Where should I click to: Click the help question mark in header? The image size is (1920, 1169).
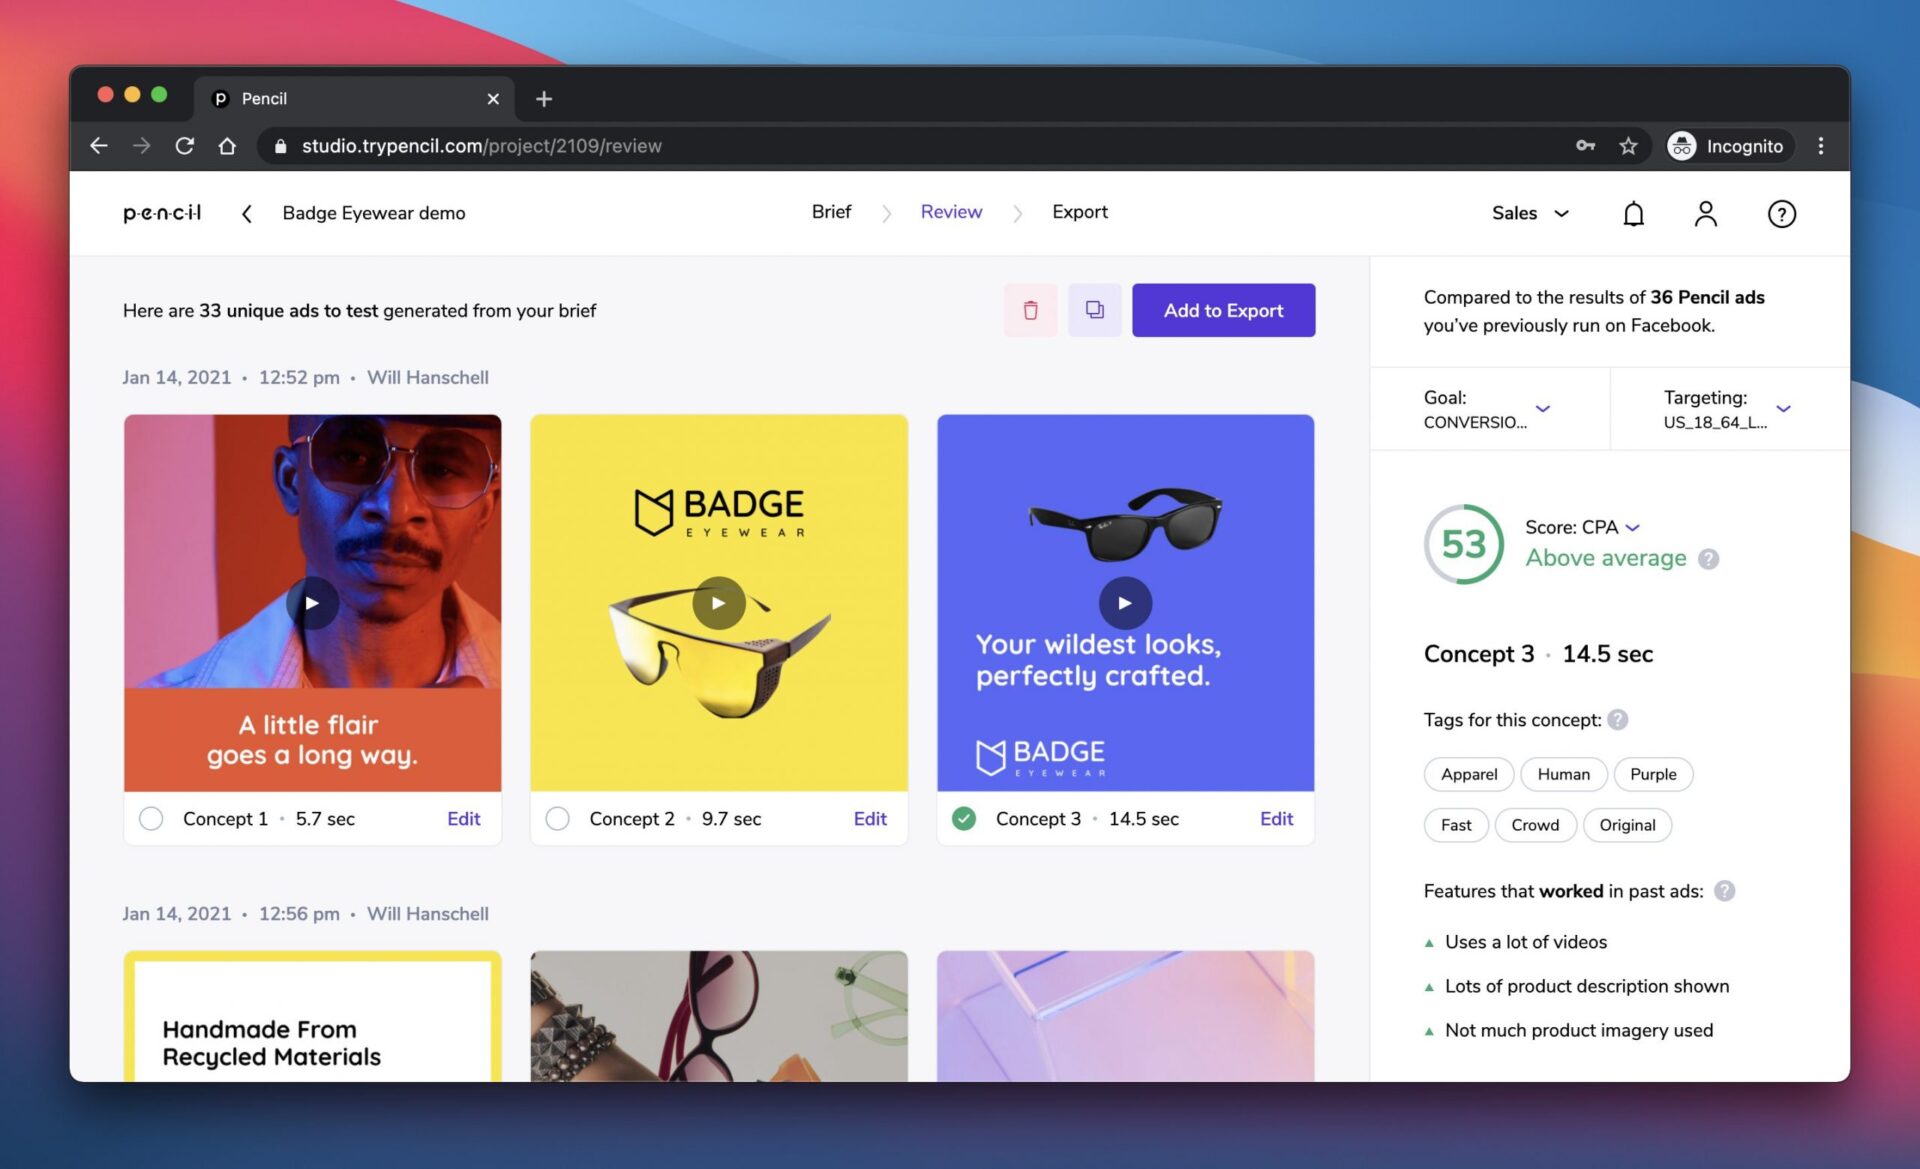pos(1781,213)
